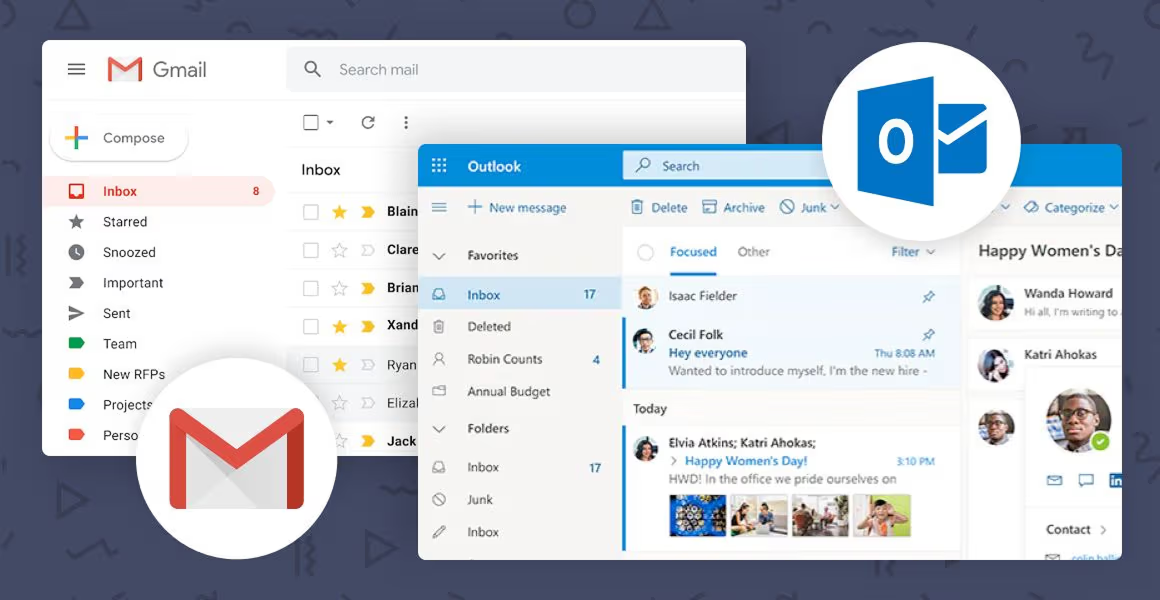Collapse the Favorites section
This screenshot has height=600, width=1160.
[x=438, y=255]
